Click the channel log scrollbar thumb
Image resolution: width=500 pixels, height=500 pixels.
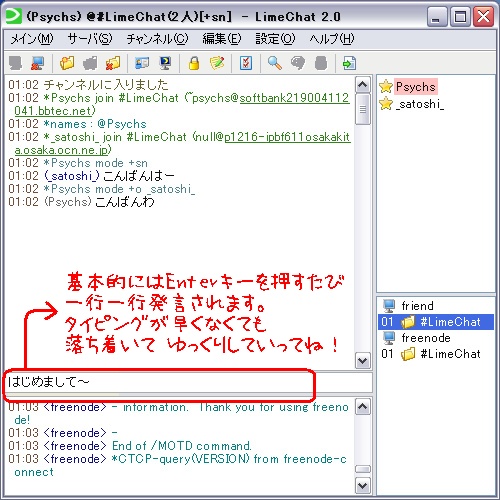(363, 109)
